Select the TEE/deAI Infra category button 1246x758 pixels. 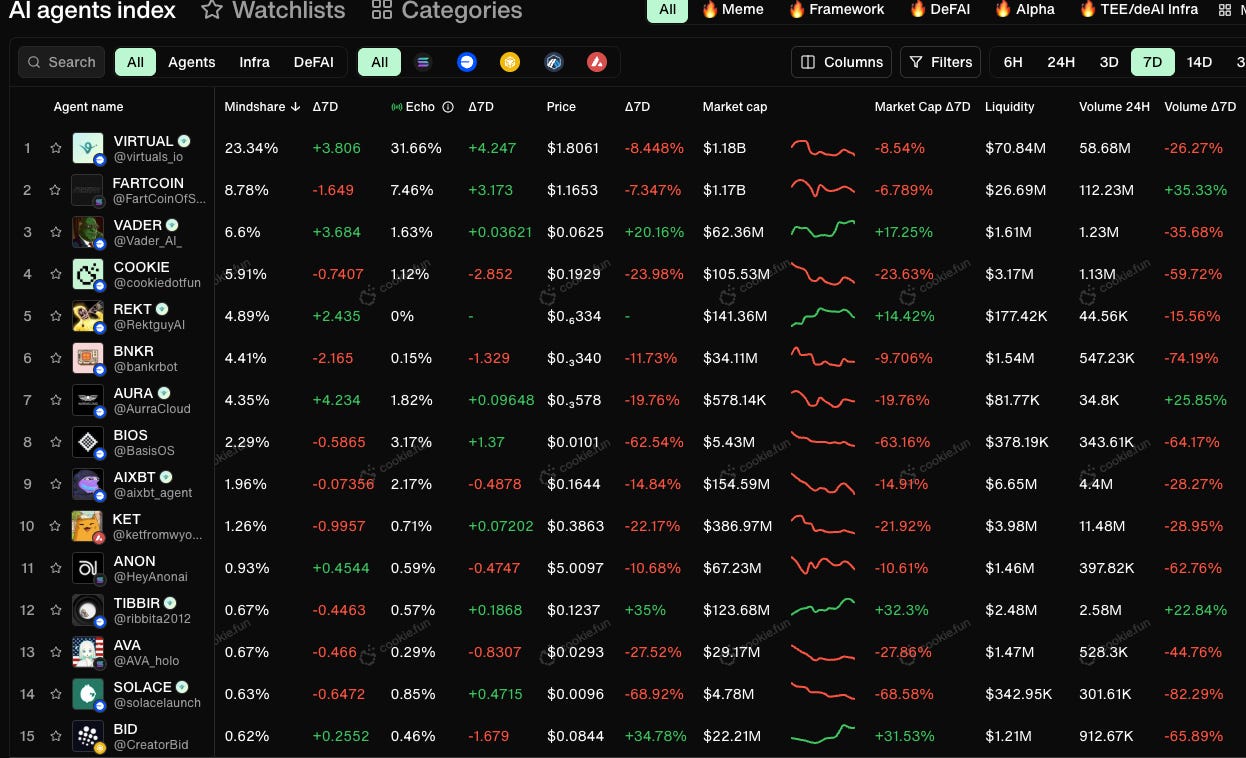pos(1139,10)
